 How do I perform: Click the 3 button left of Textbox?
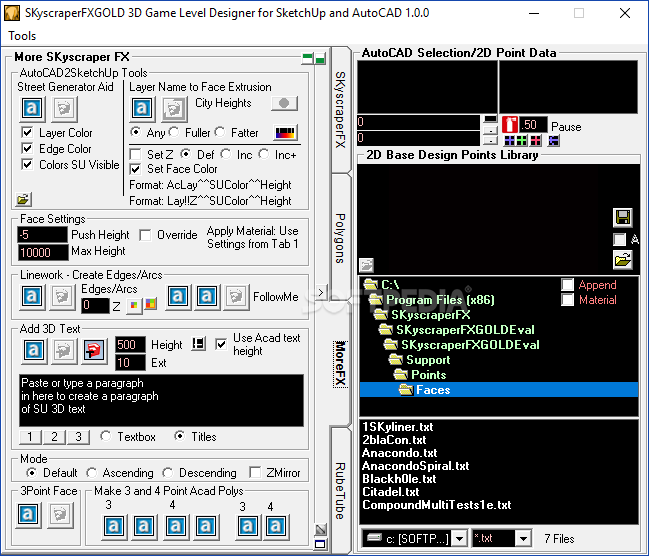pos(78,437)
